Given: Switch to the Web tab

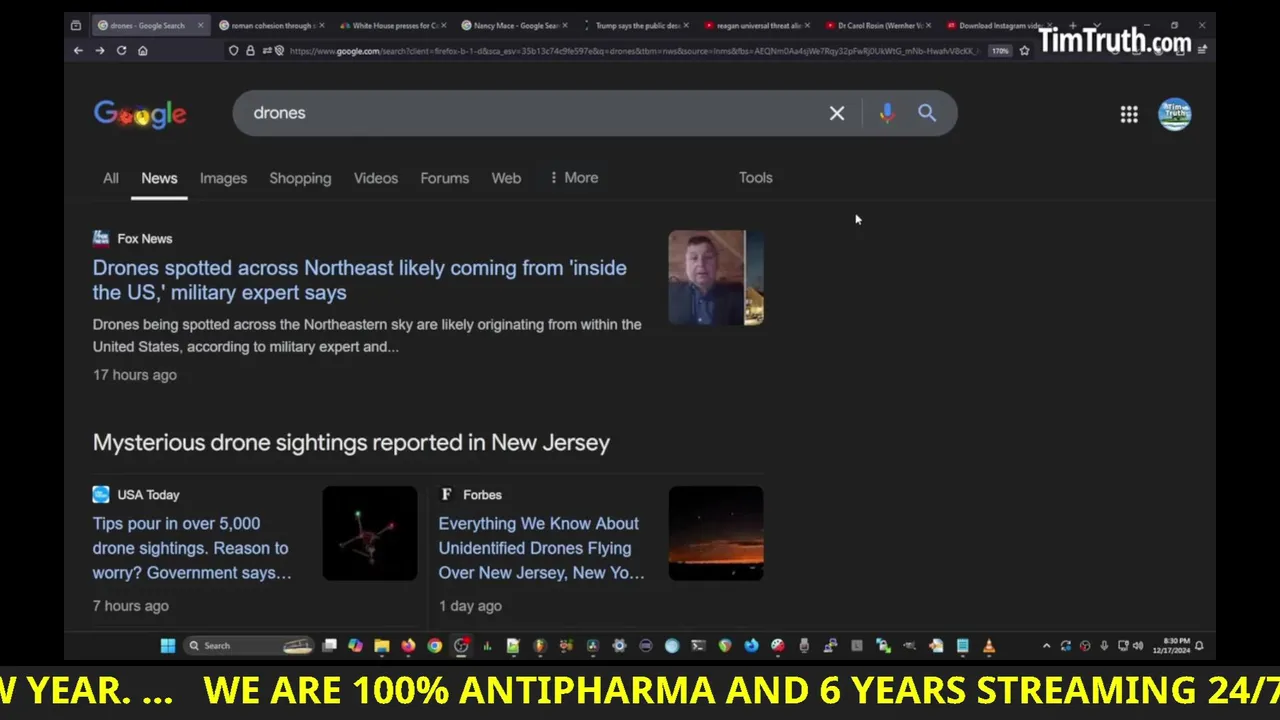Looking at the screenshot, I should click(506, 178).
